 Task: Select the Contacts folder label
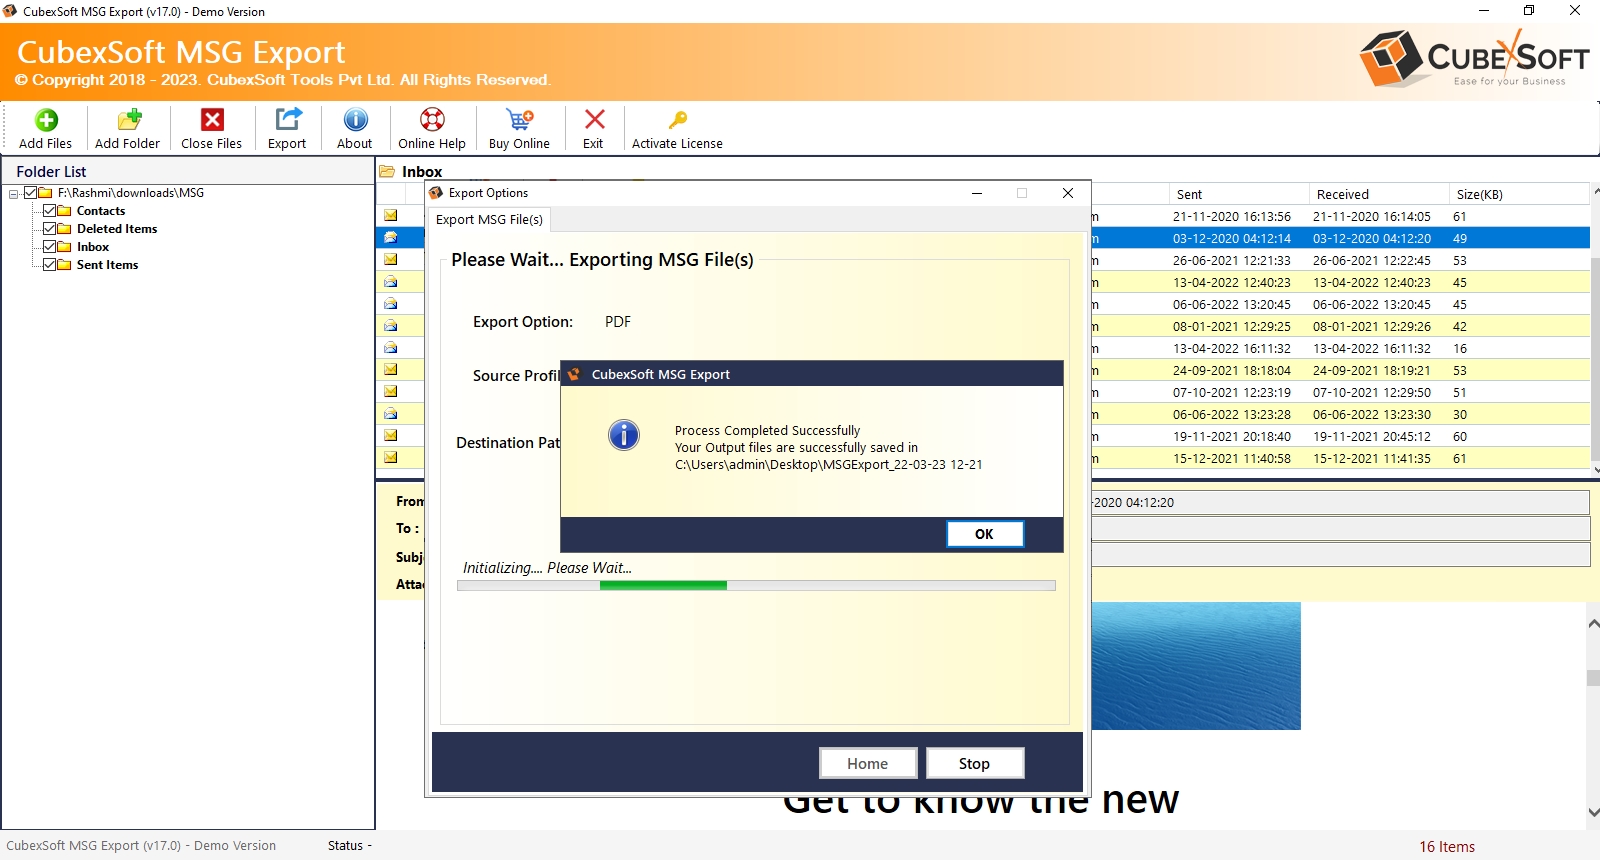pos(101,211)
